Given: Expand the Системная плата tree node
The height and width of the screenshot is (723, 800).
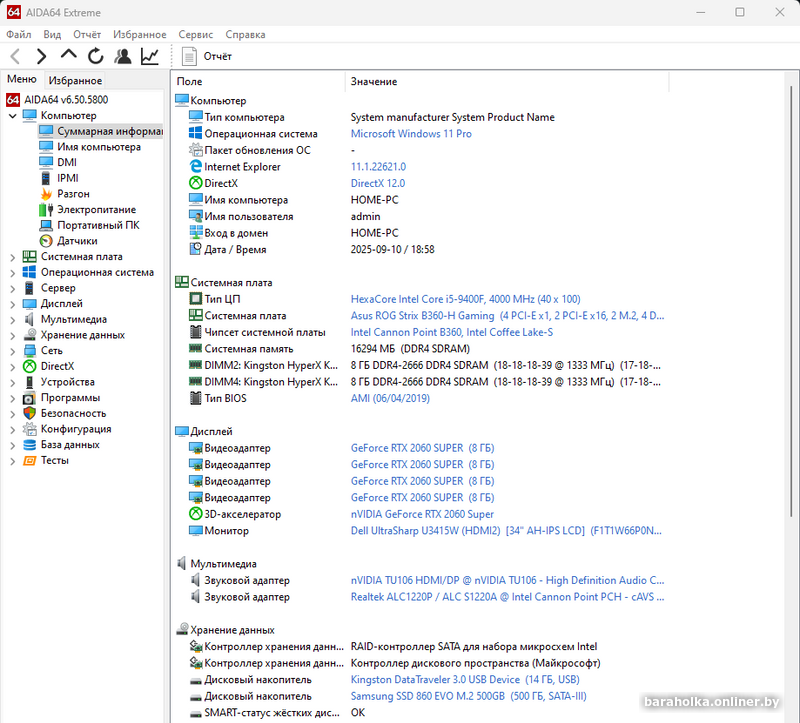Looking at the screenshot, I should (x=13, y=257).
